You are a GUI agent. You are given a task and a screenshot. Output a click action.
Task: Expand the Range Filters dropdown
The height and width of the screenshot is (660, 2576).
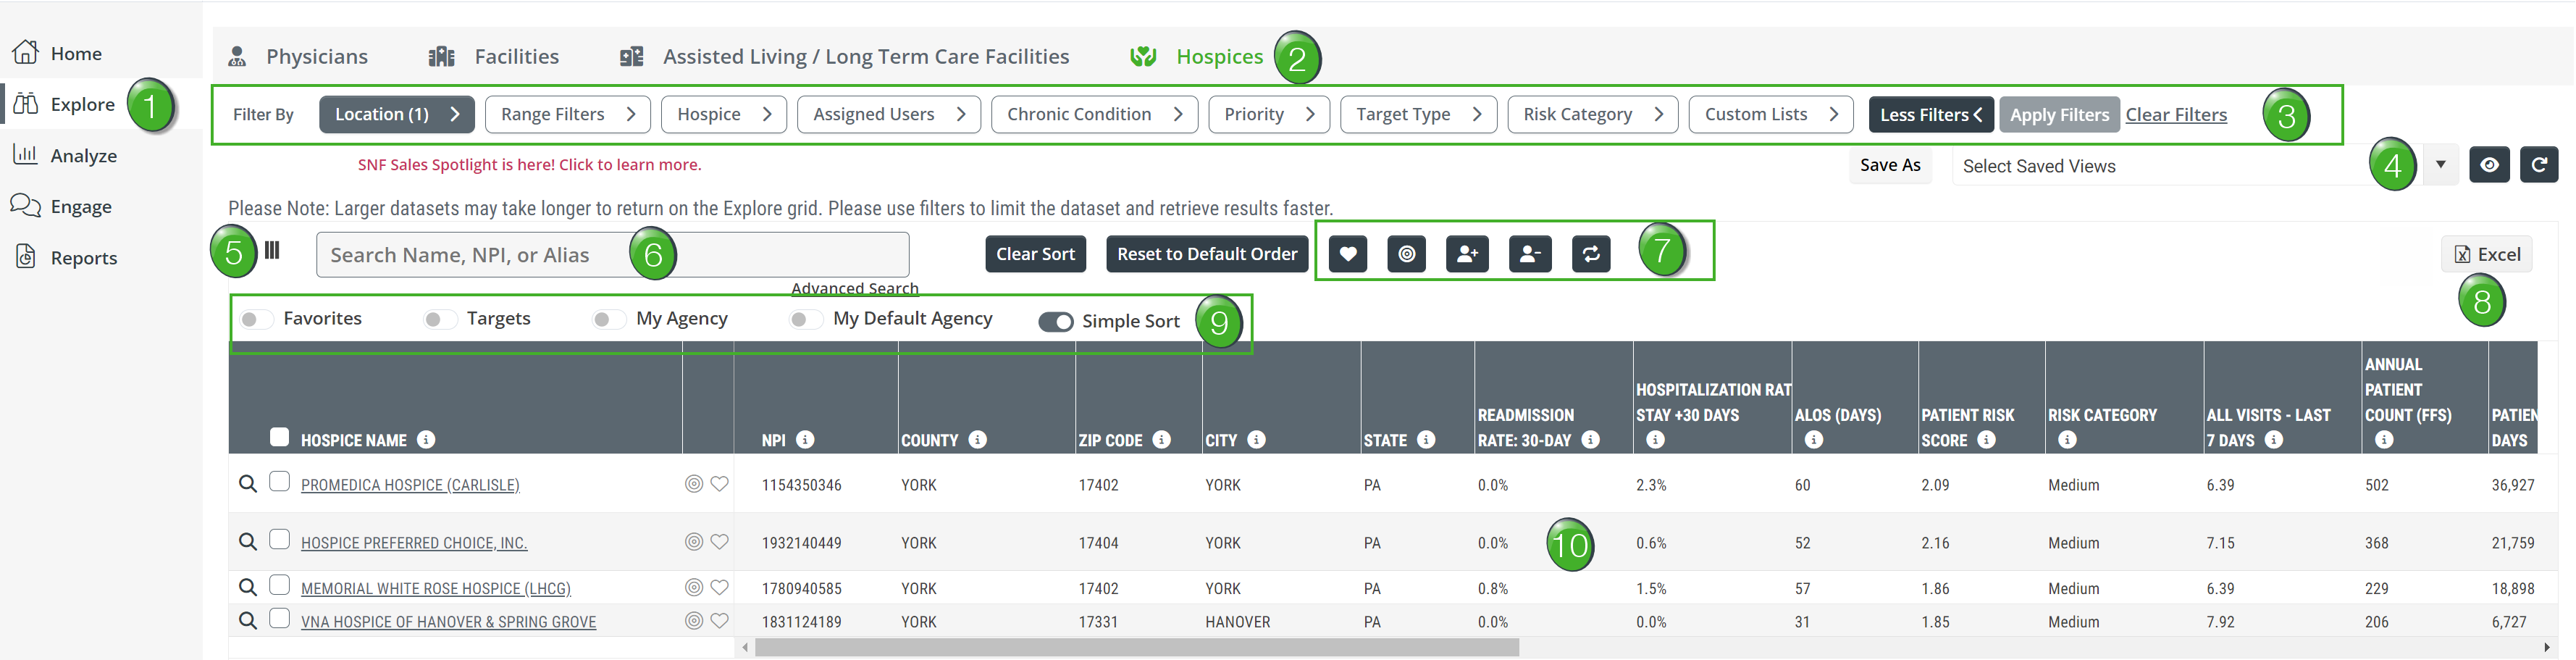tap(567, 114)
